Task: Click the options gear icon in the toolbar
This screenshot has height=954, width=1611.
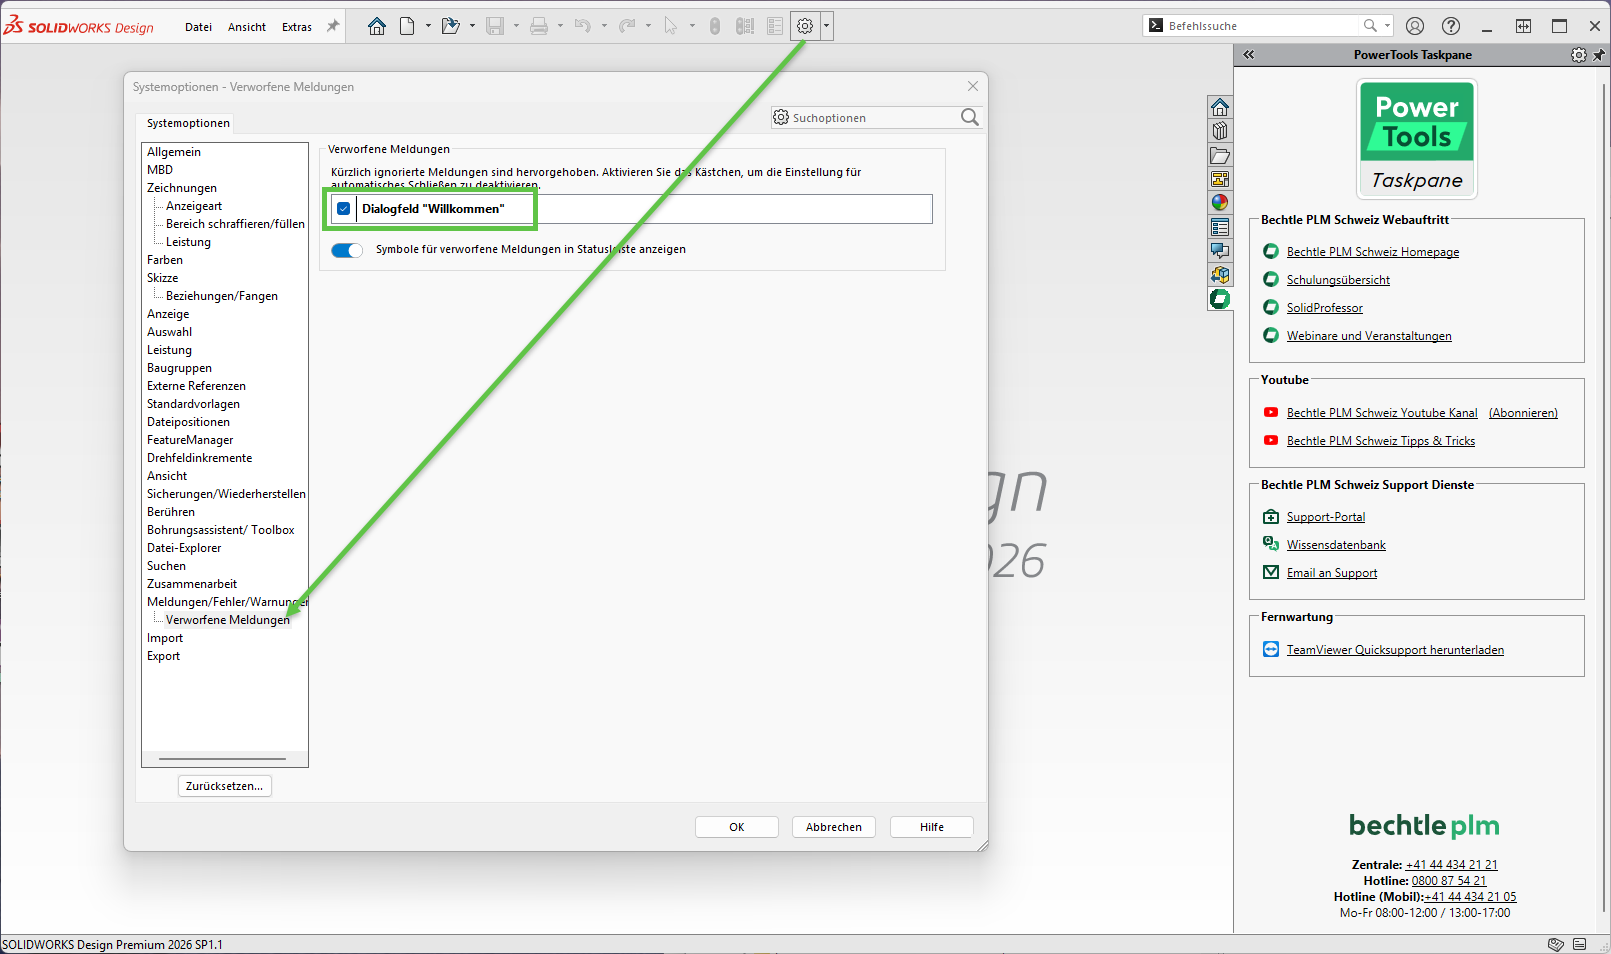Action: click(x=805, y=27)
